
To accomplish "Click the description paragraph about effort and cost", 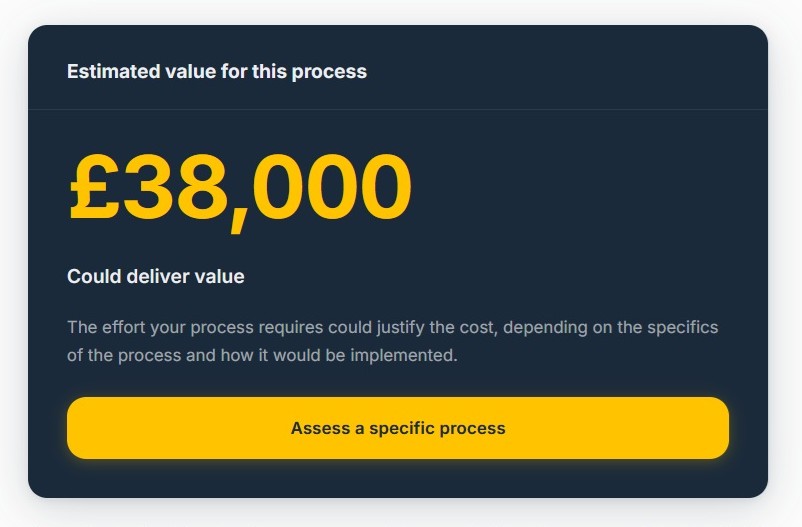I will [392, 341].
